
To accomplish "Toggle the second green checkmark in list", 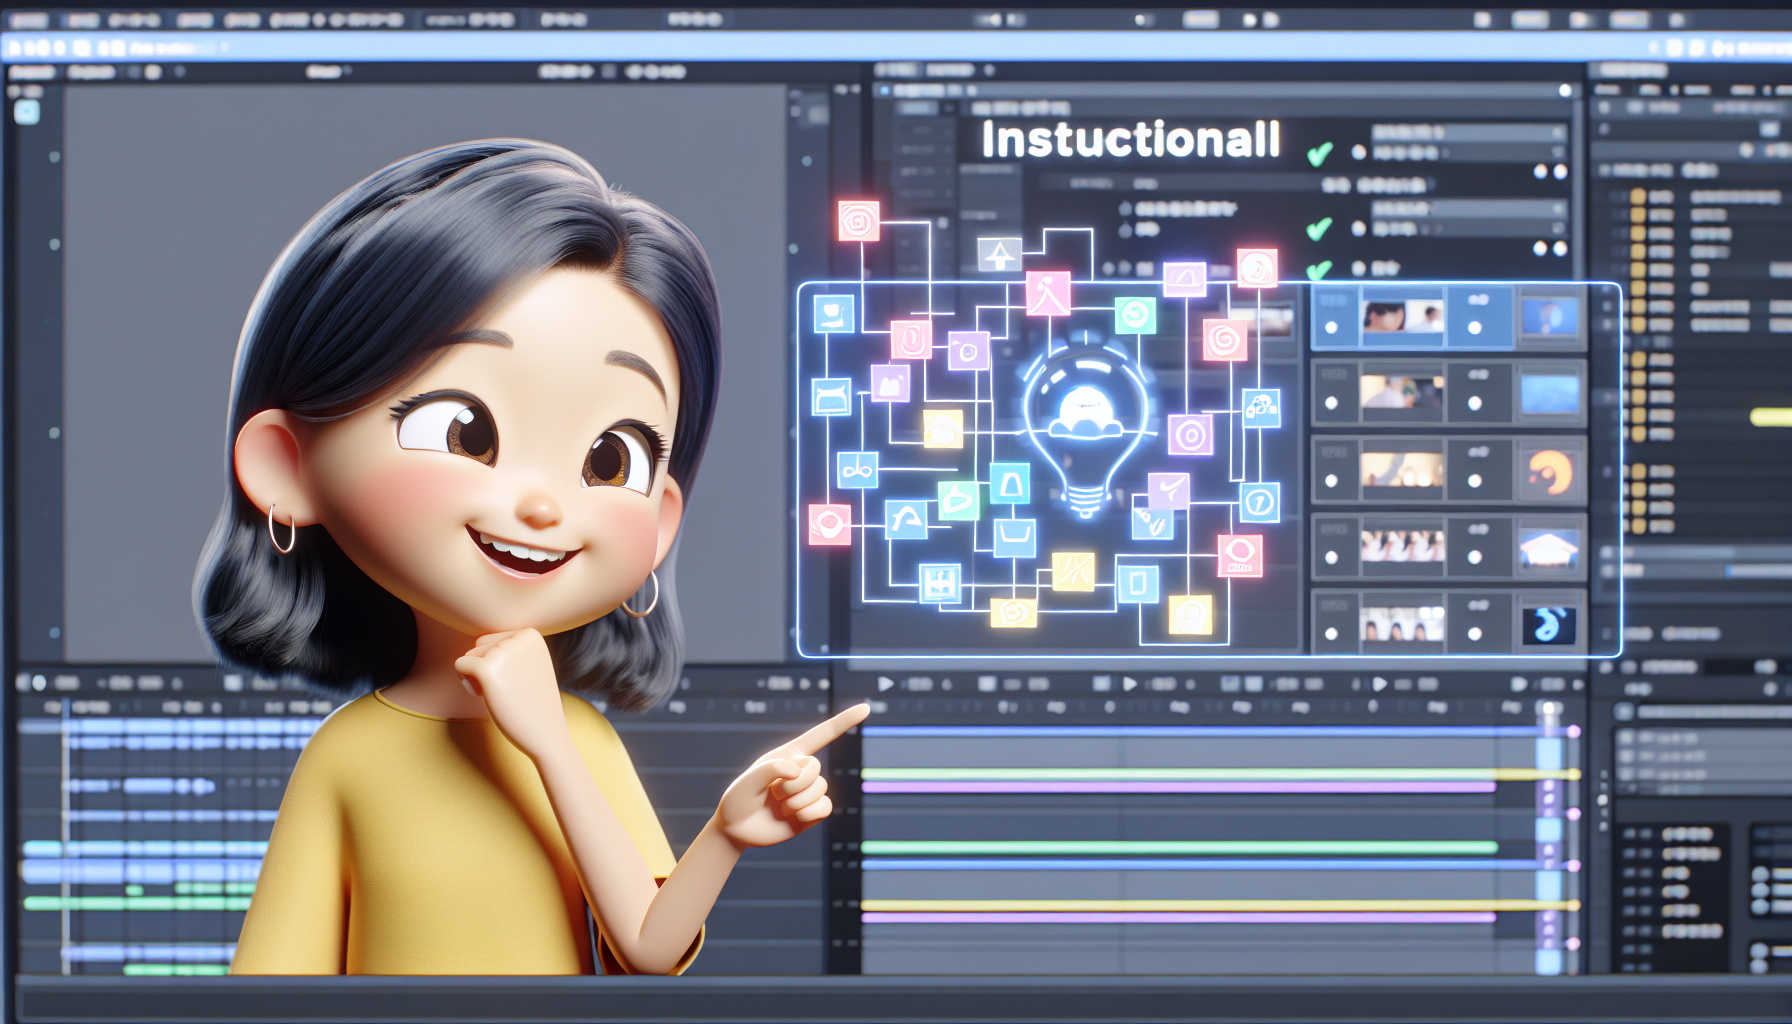I will [x=1319, y=229].
